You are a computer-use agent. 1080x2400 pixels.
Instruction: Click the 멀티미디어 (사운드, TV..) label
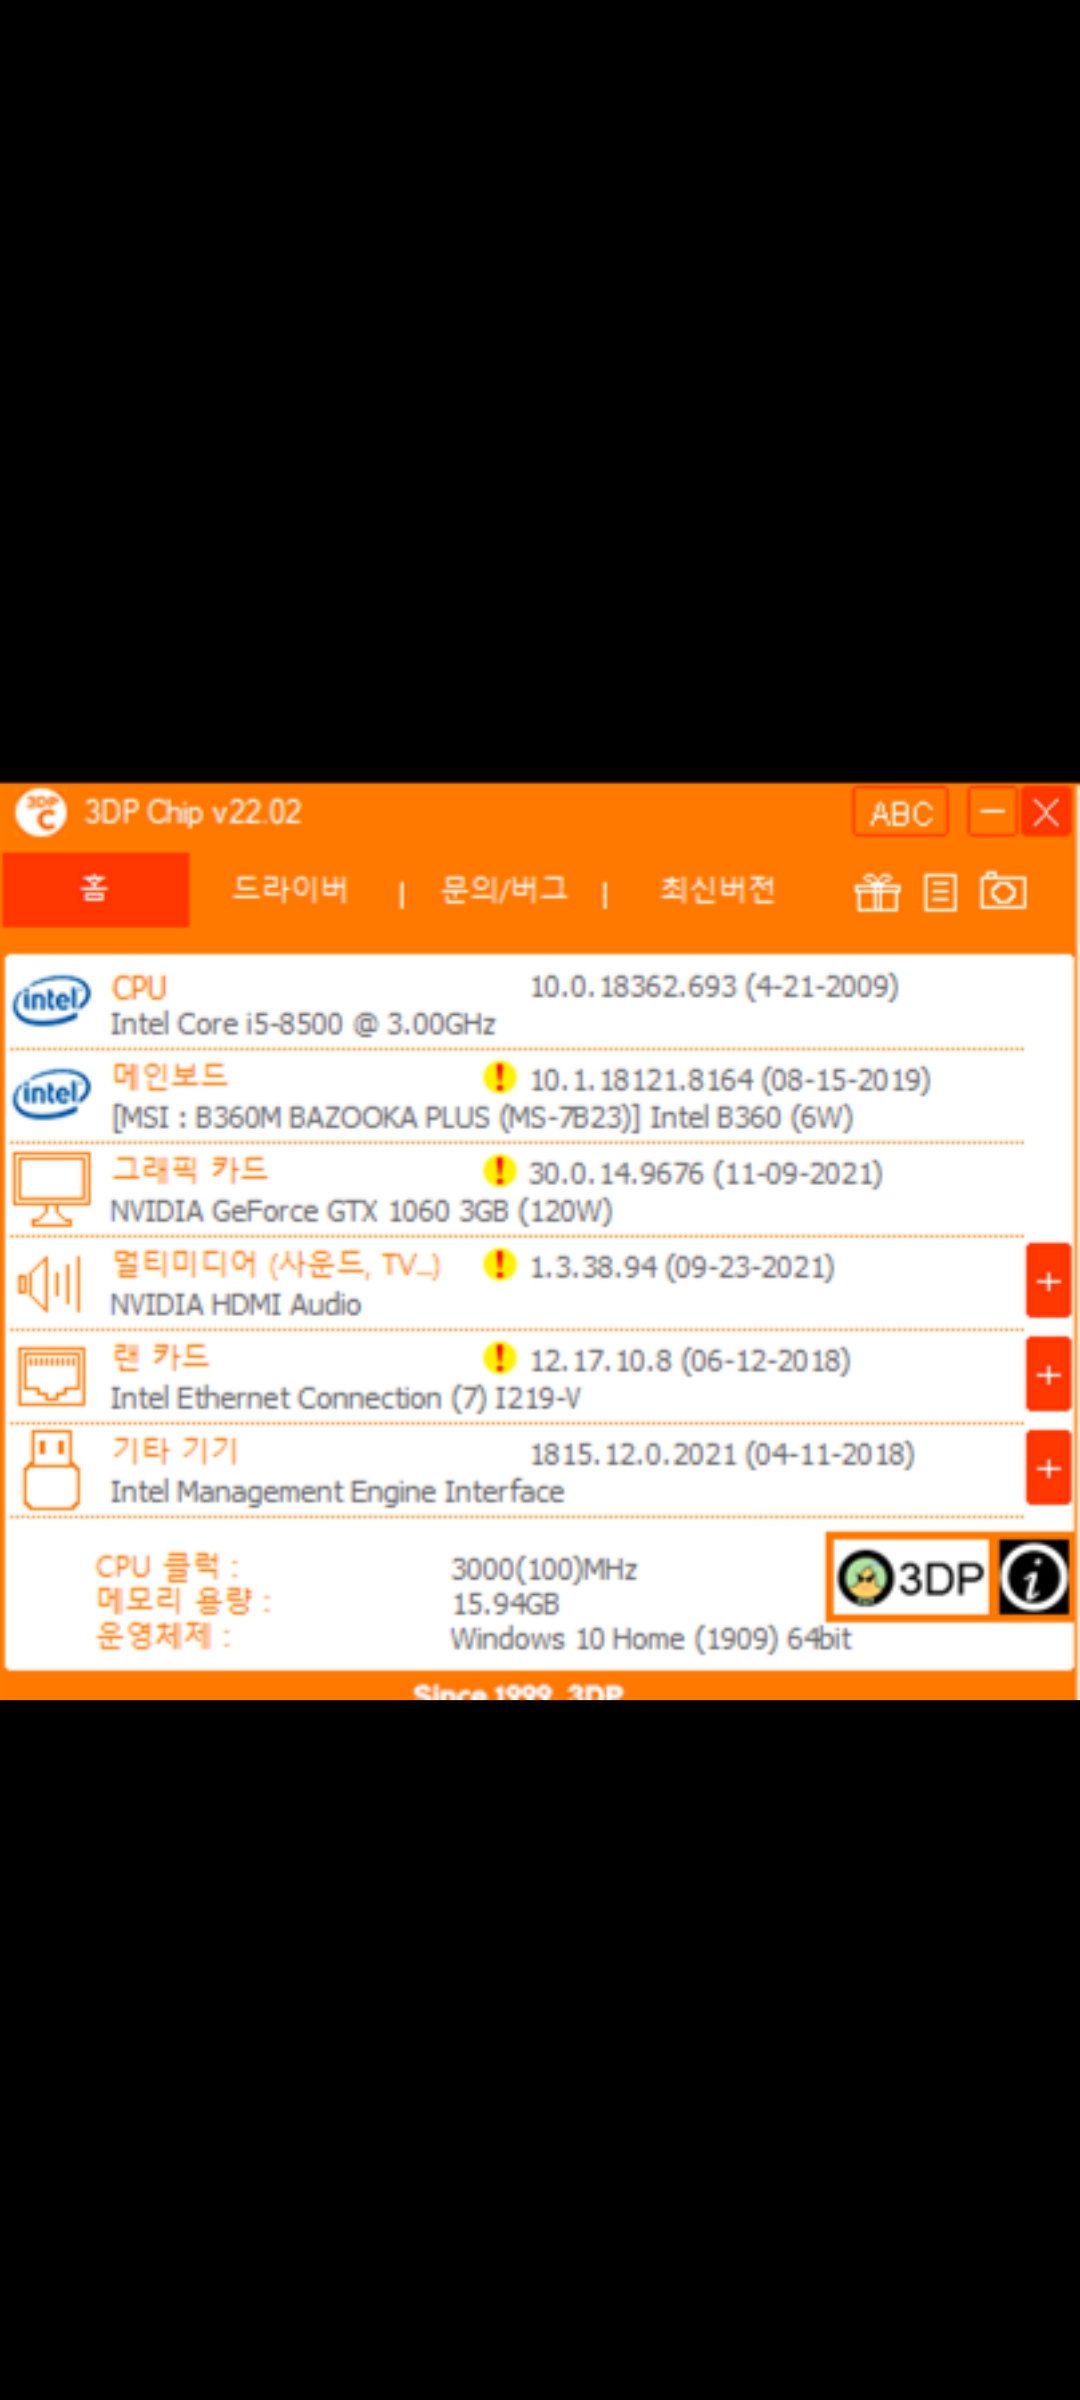click(x=276, y=1264)
